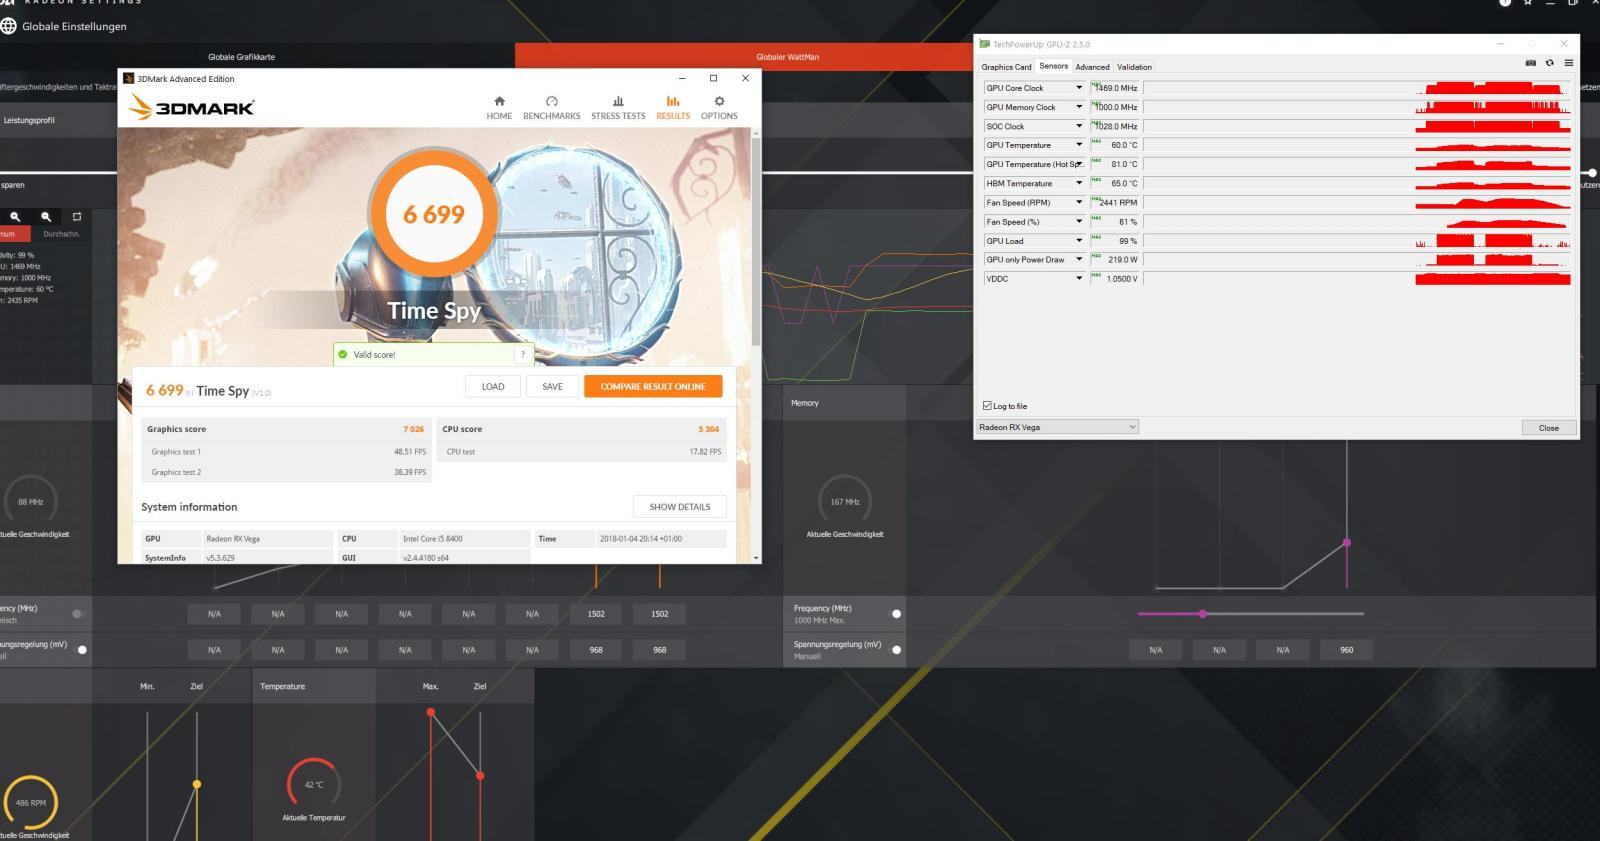Toggle the GPU frequency dynamic switch on the left
The height and width of the screenshot is (841, 1600).
(78, 614)
